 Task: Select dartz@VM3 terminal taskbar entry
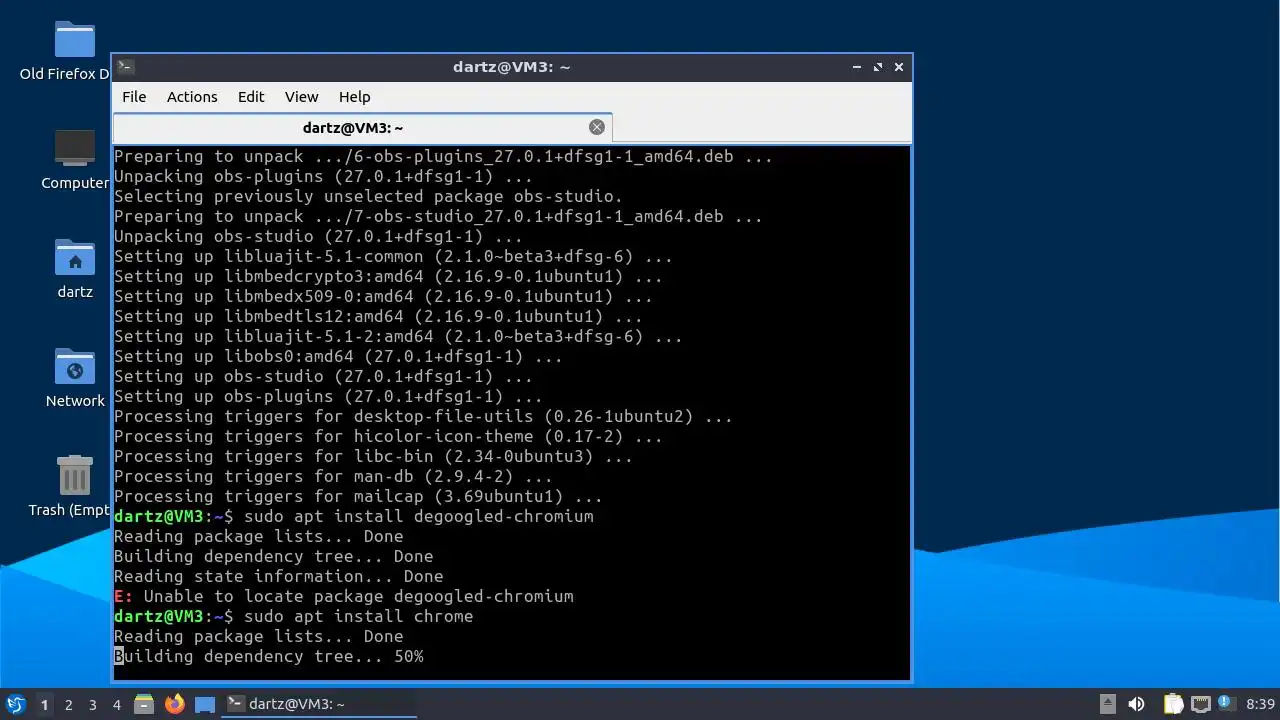[x=318, y=704]
